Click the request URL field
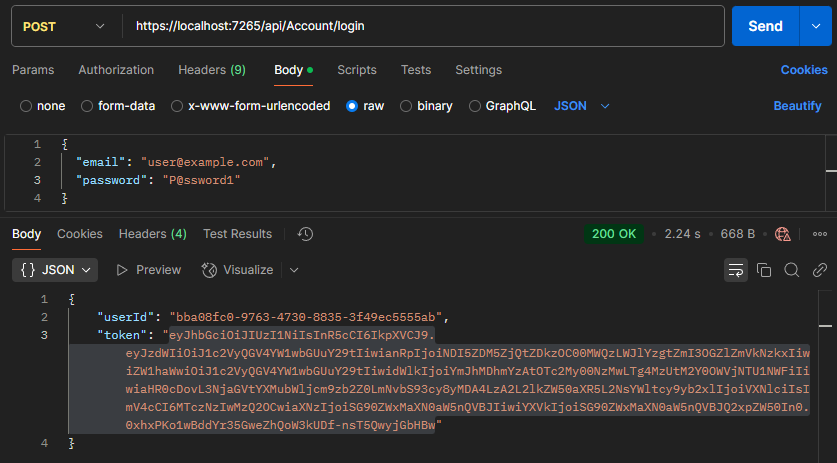 (x=423, y=26)
